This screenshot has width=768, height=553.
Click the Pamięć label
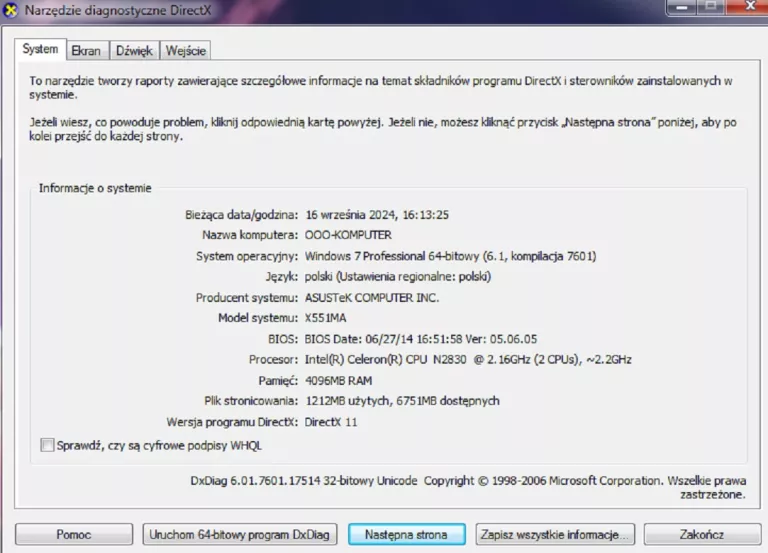tap(278, 381)
